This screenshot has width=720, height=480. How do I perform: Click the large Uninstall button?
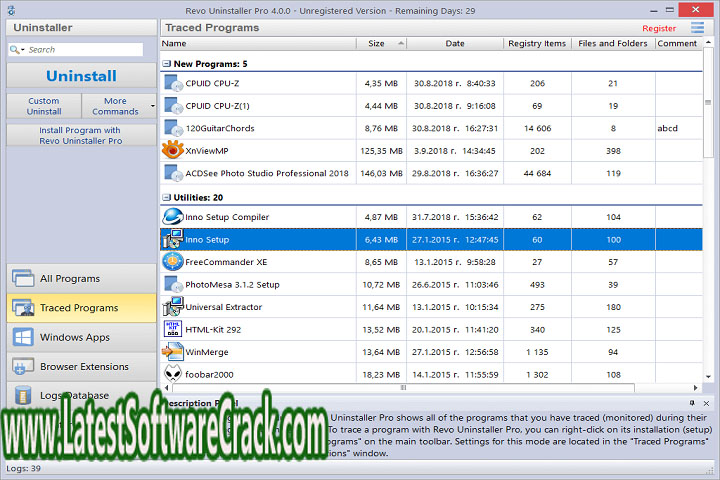pyautogui.click(x=81, y=76)
